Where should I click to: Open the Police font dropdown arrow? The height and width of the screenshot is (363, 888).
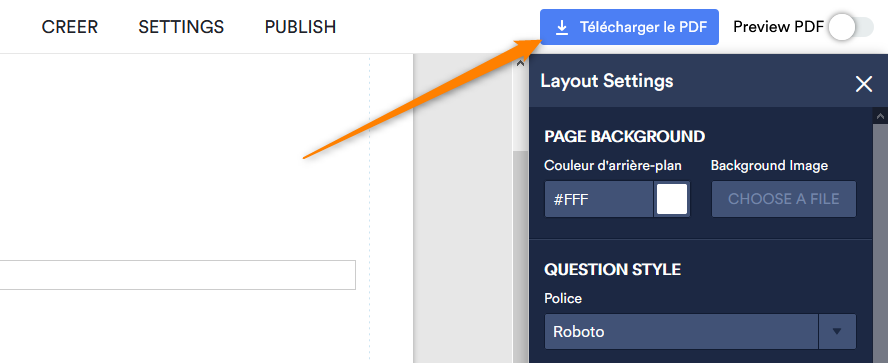(x=837, y=331)
